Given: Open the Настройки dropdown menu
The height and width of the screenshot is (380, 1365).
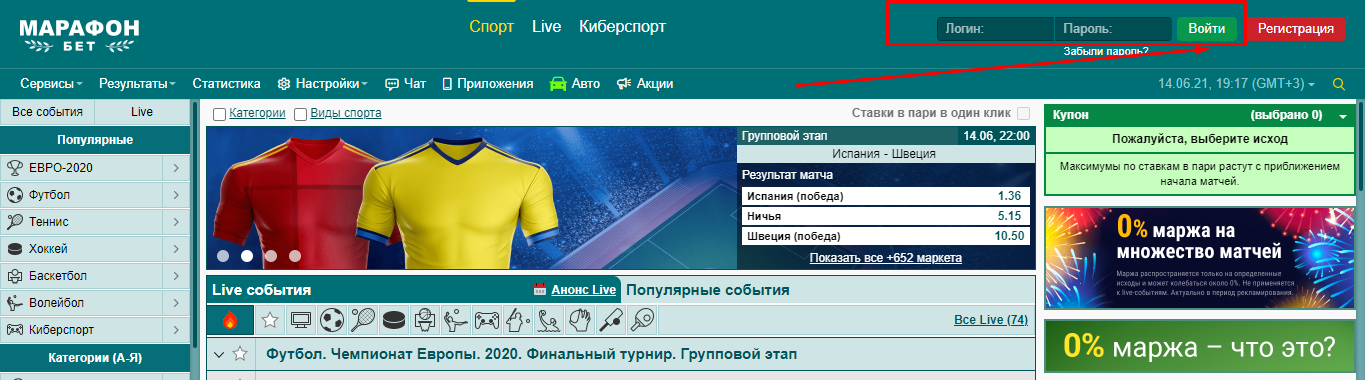Looking at the screenshot, I should coord(323,84).
